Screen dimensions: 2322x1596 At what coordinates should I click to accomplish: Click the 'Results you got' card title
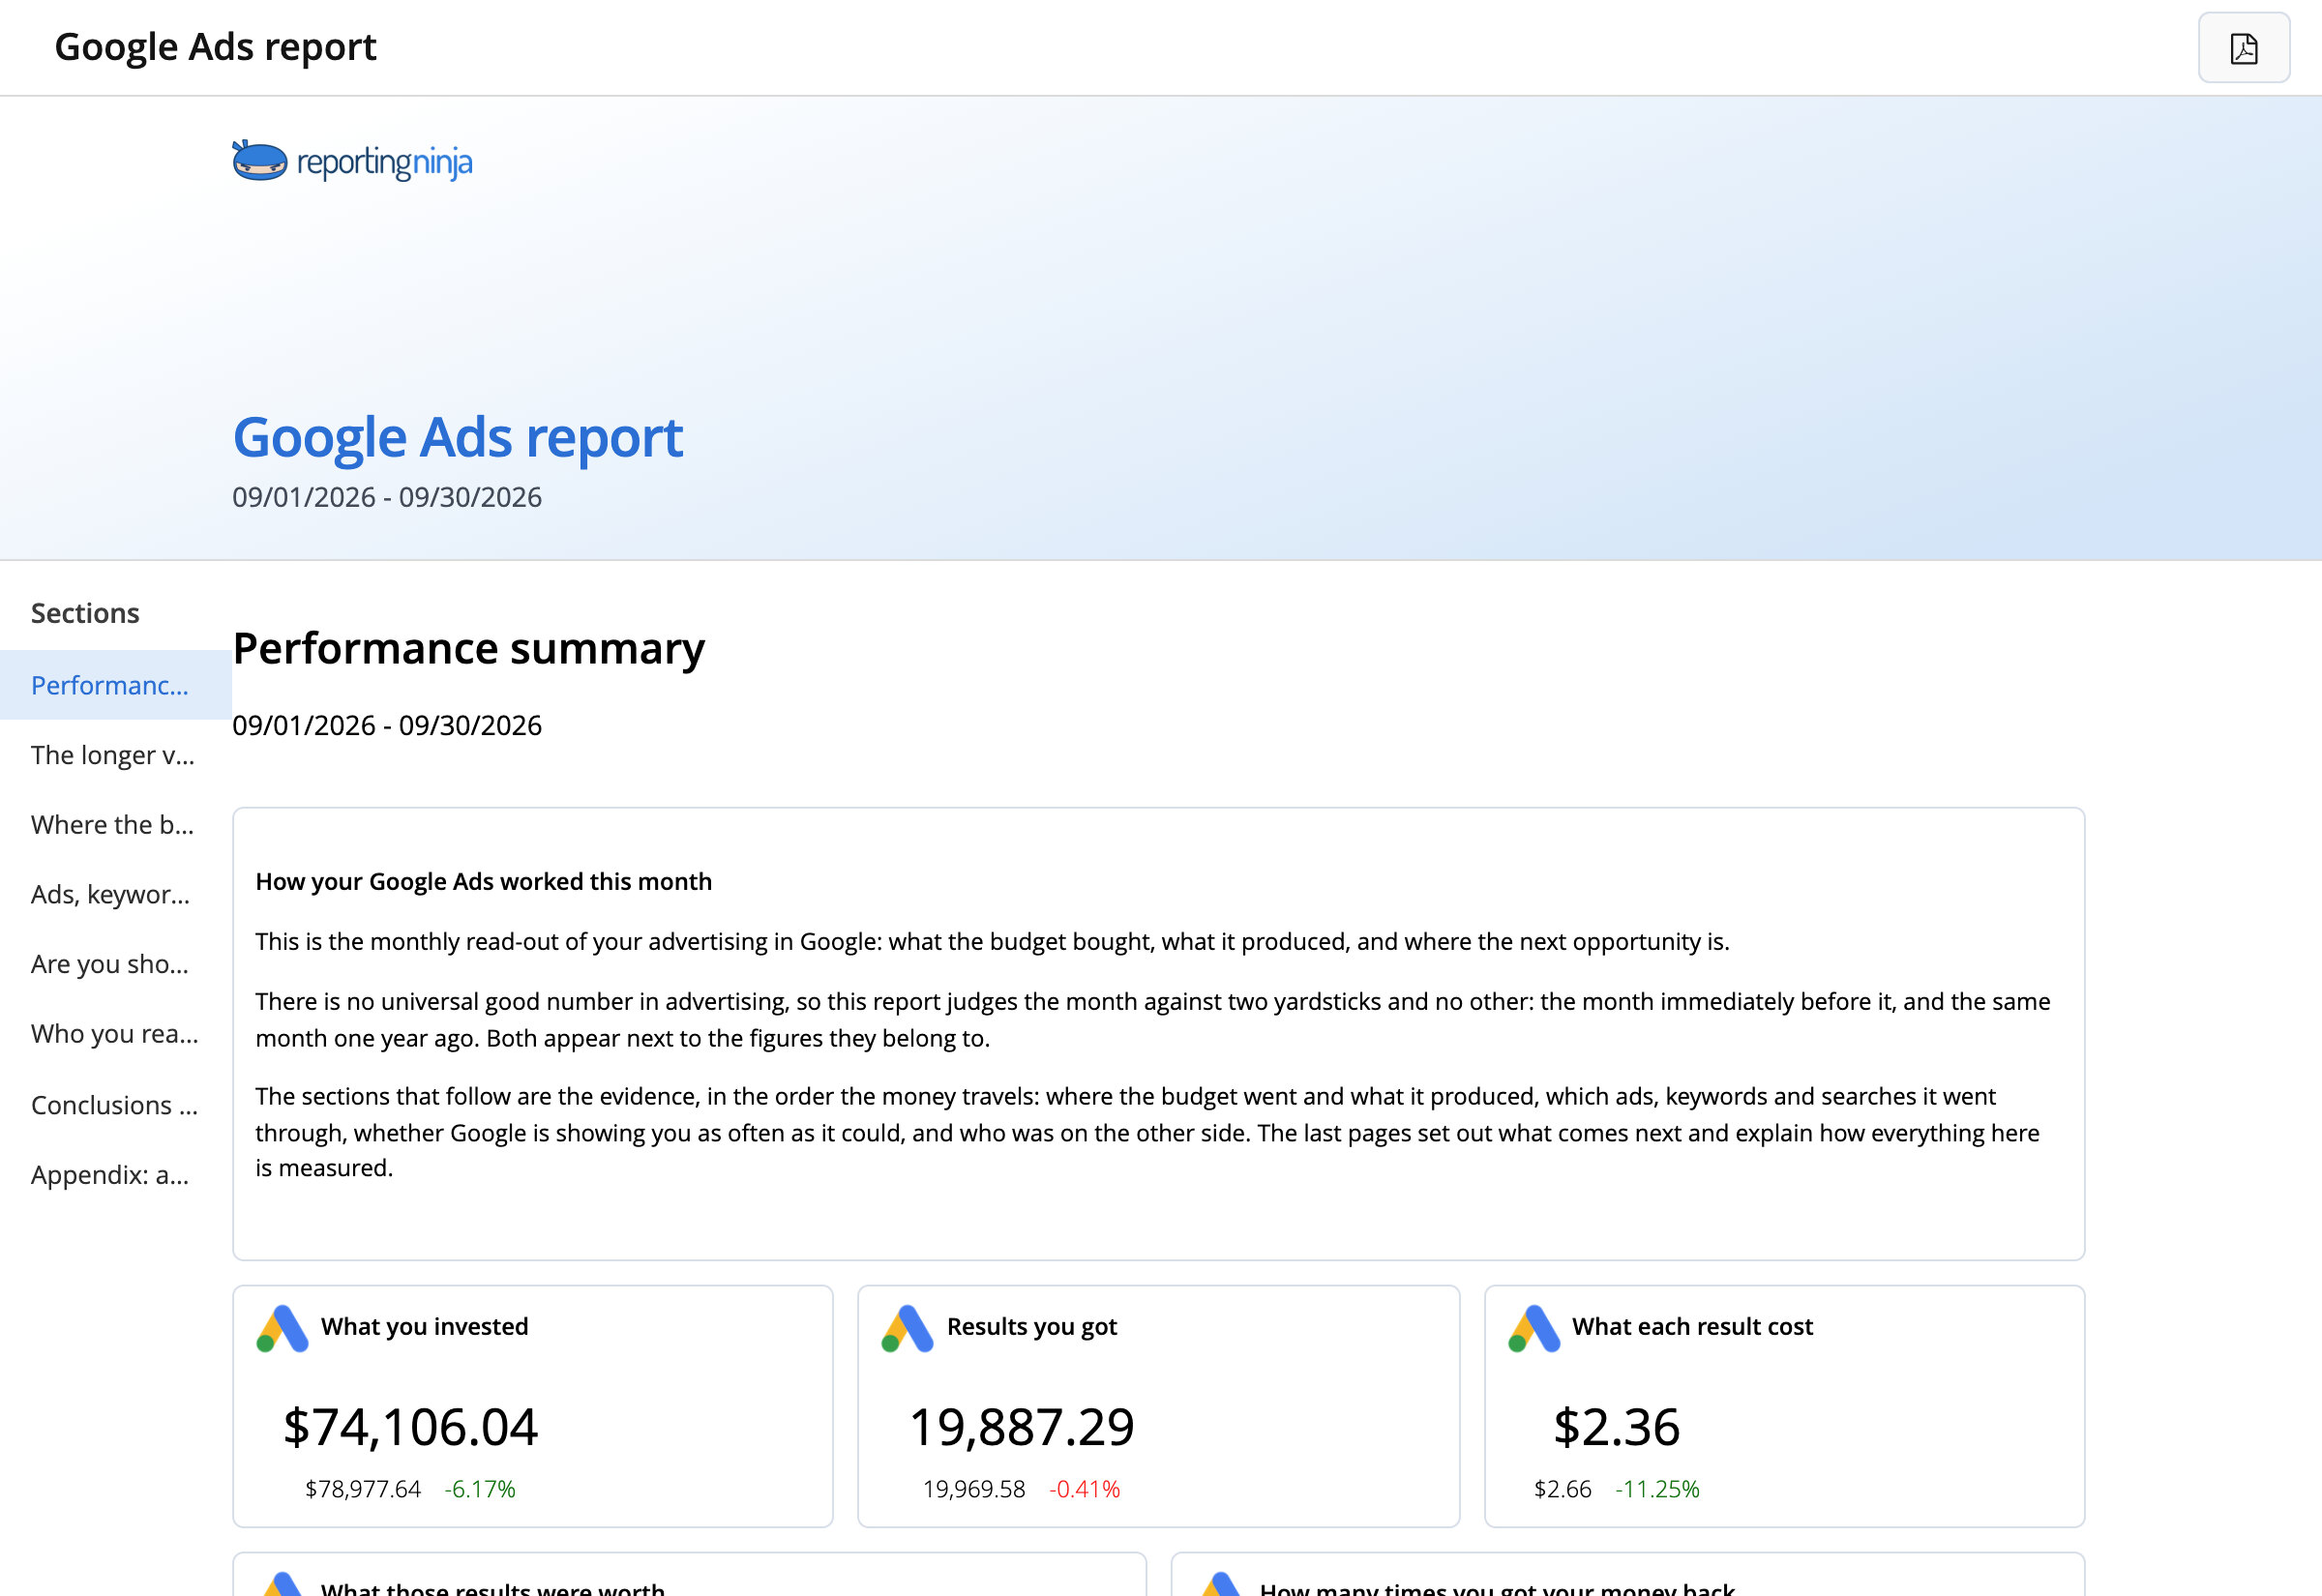pos(1032,1327)
